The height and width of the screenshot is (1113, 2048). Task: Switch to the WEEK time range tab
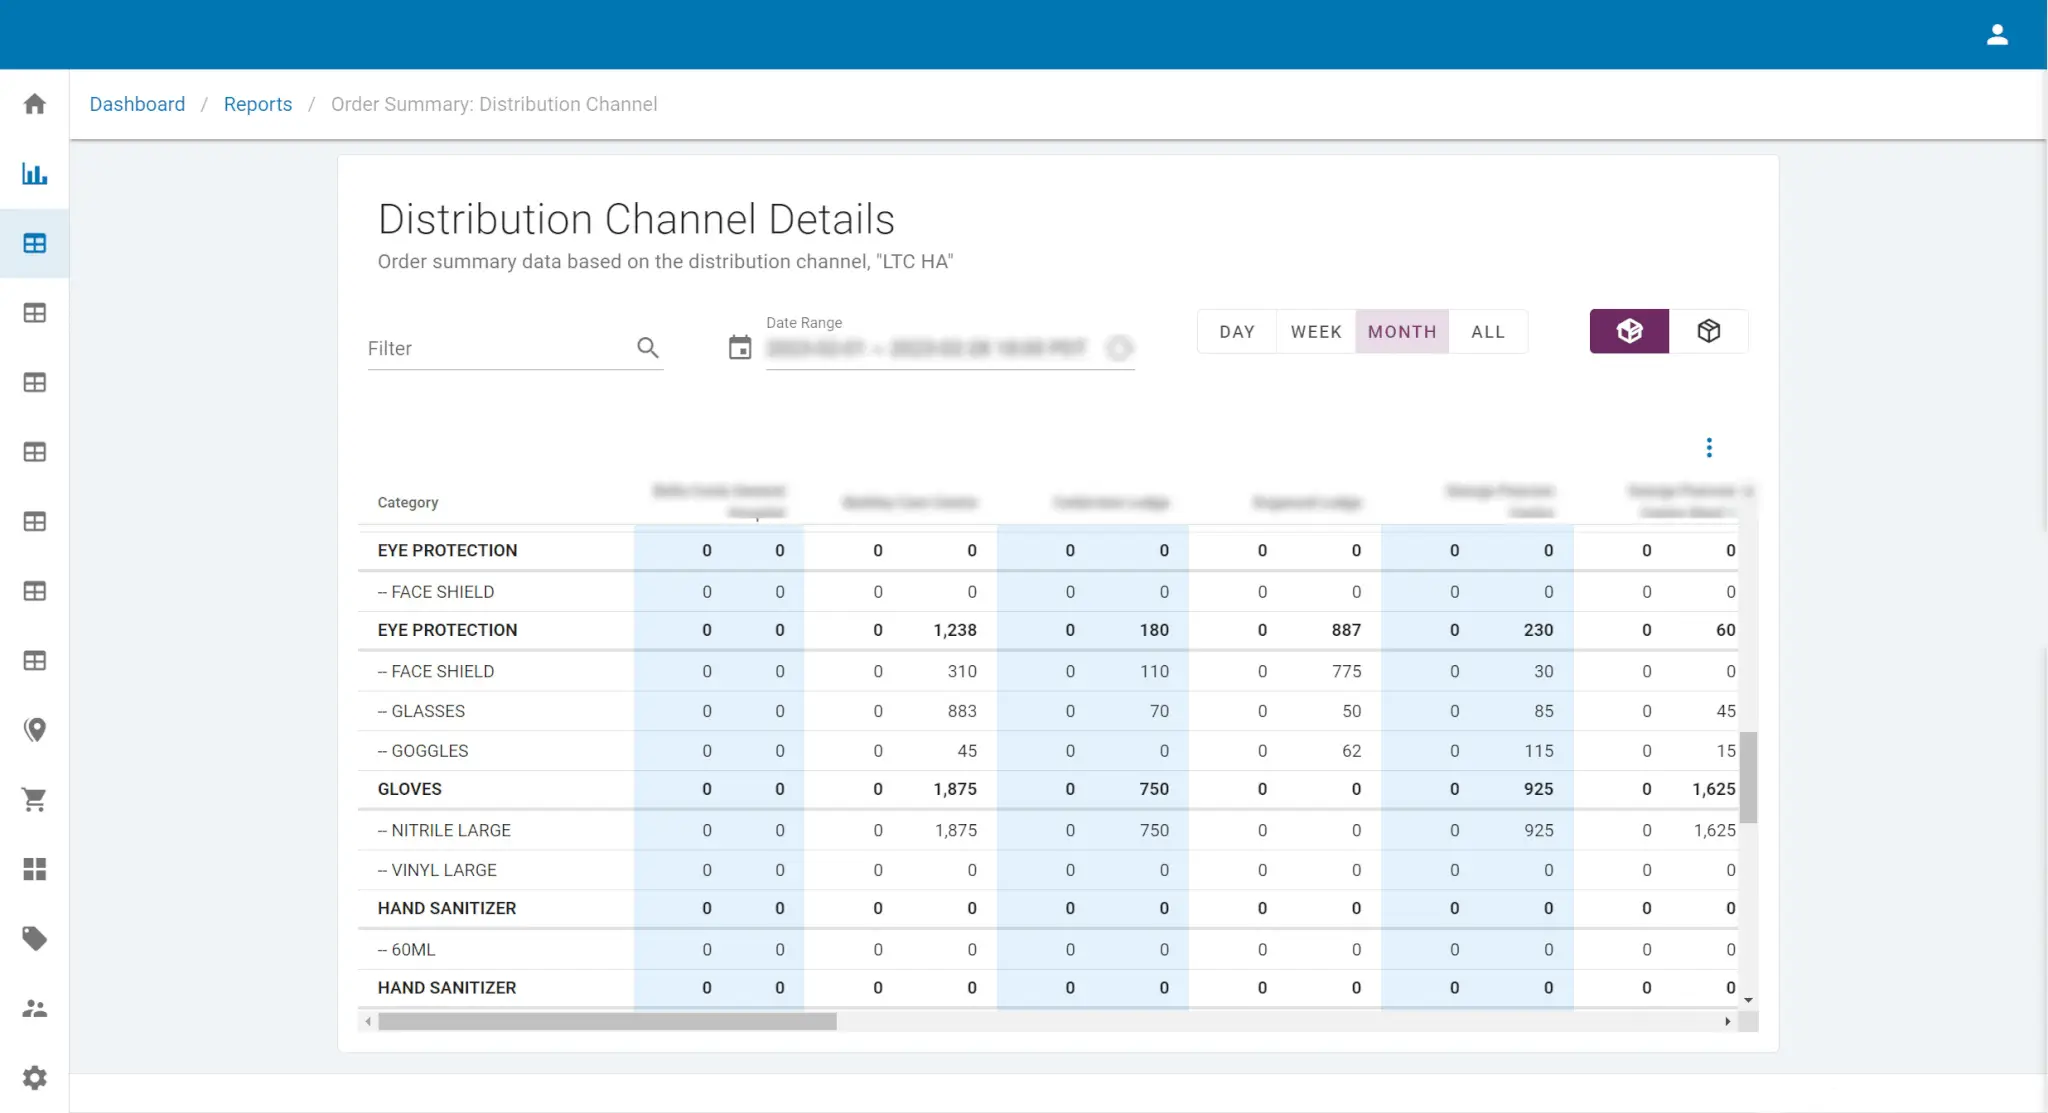point(1315,331)
